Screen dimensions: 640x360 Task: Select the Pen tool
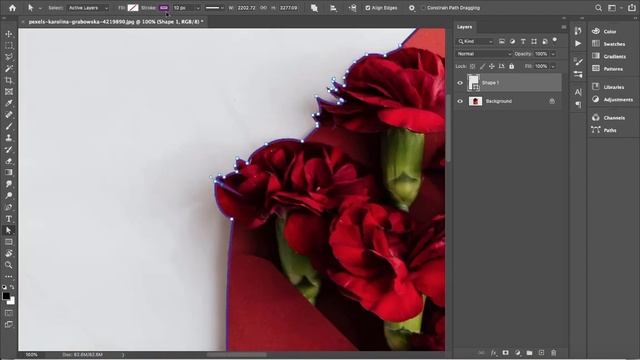click(x=9, y=207)
